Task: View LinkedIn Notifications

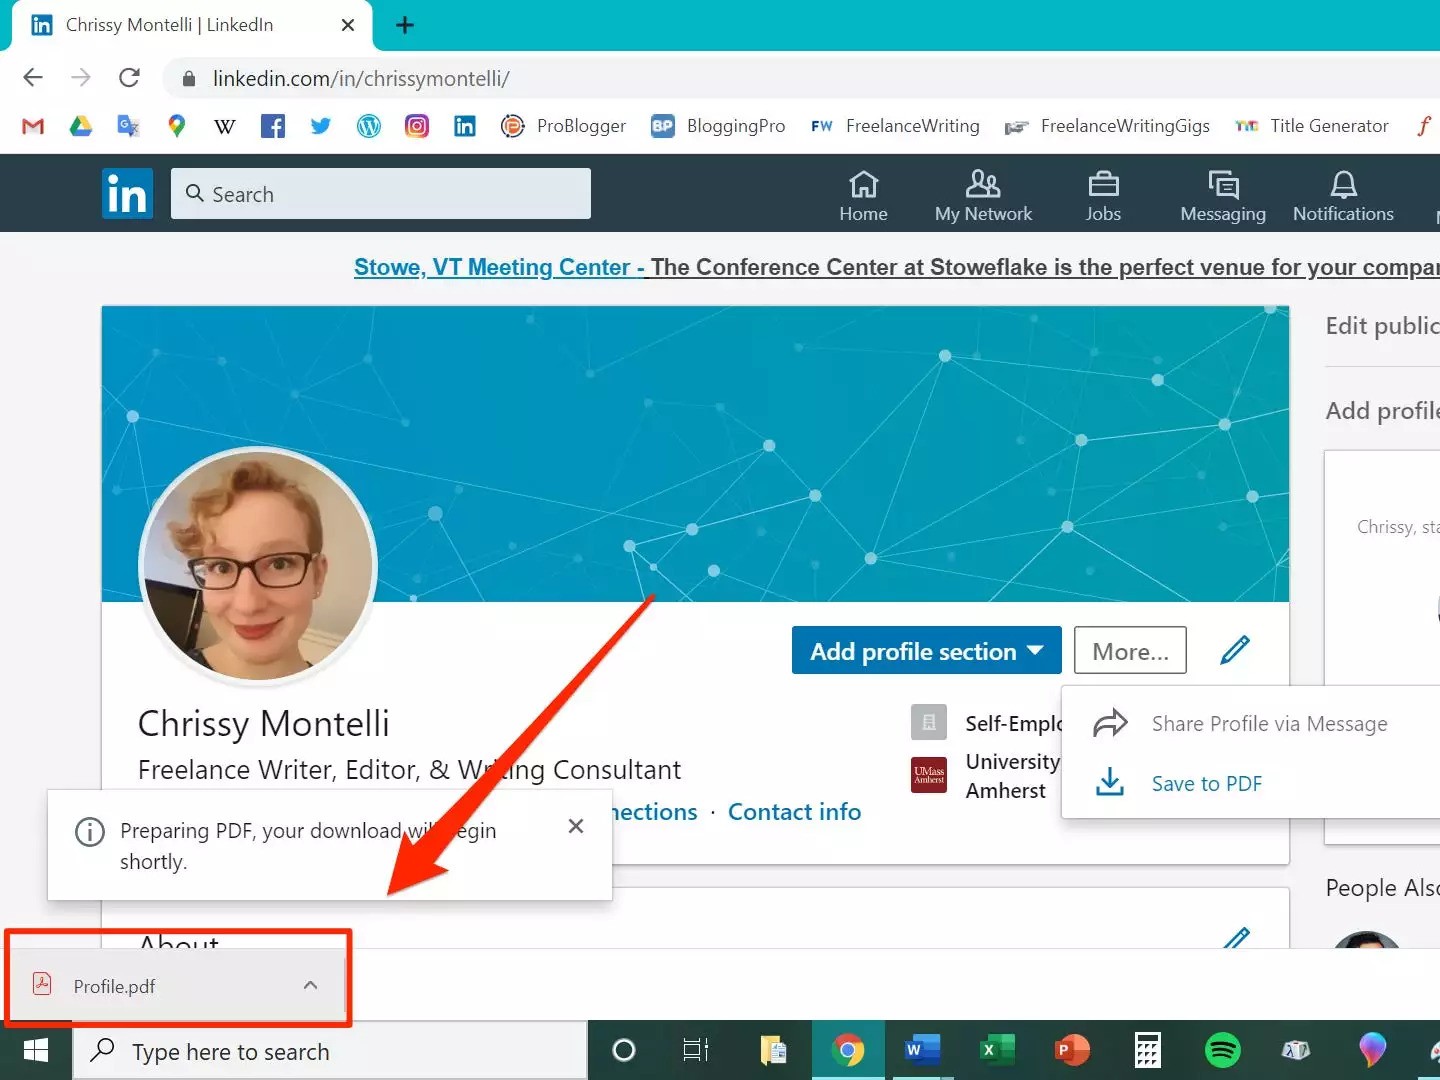Action: [1343, 196]
